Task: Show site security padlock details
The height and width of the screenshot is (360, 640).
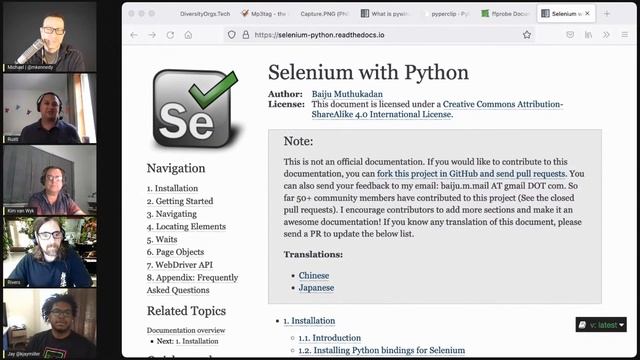Action: click(x=246, y=35)
